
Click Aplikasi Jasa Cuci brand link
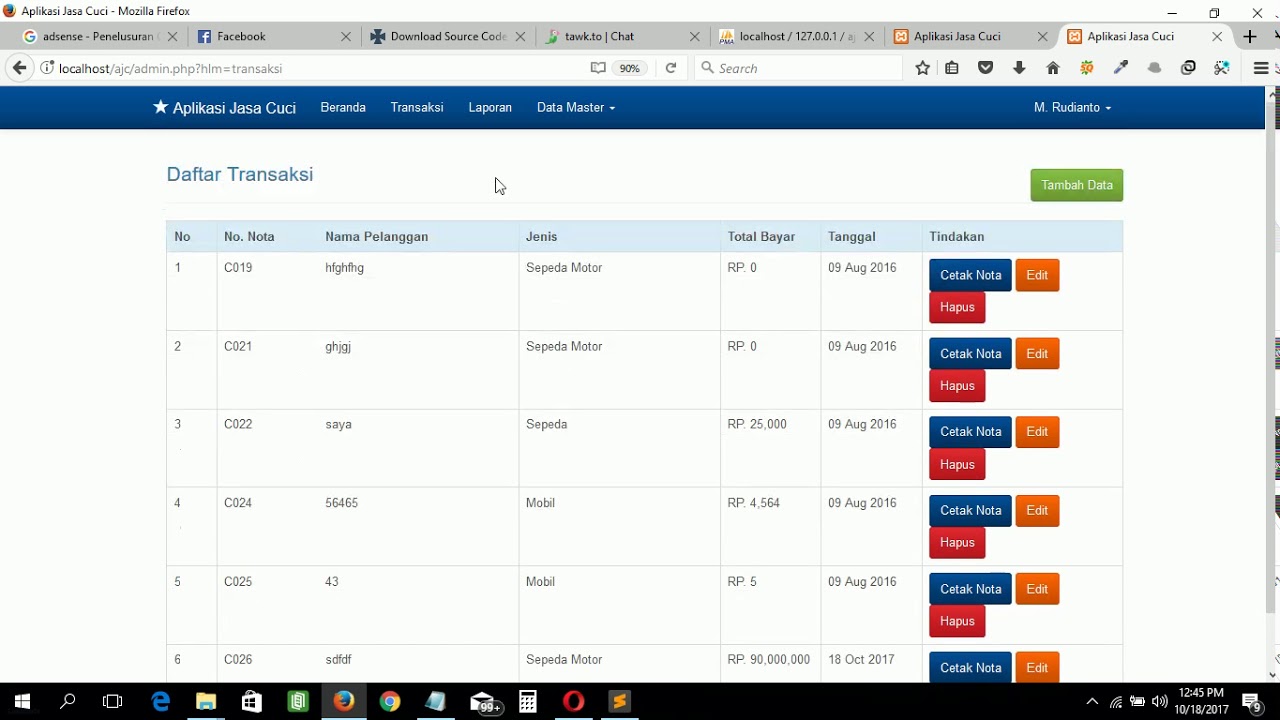coord(224,108)
